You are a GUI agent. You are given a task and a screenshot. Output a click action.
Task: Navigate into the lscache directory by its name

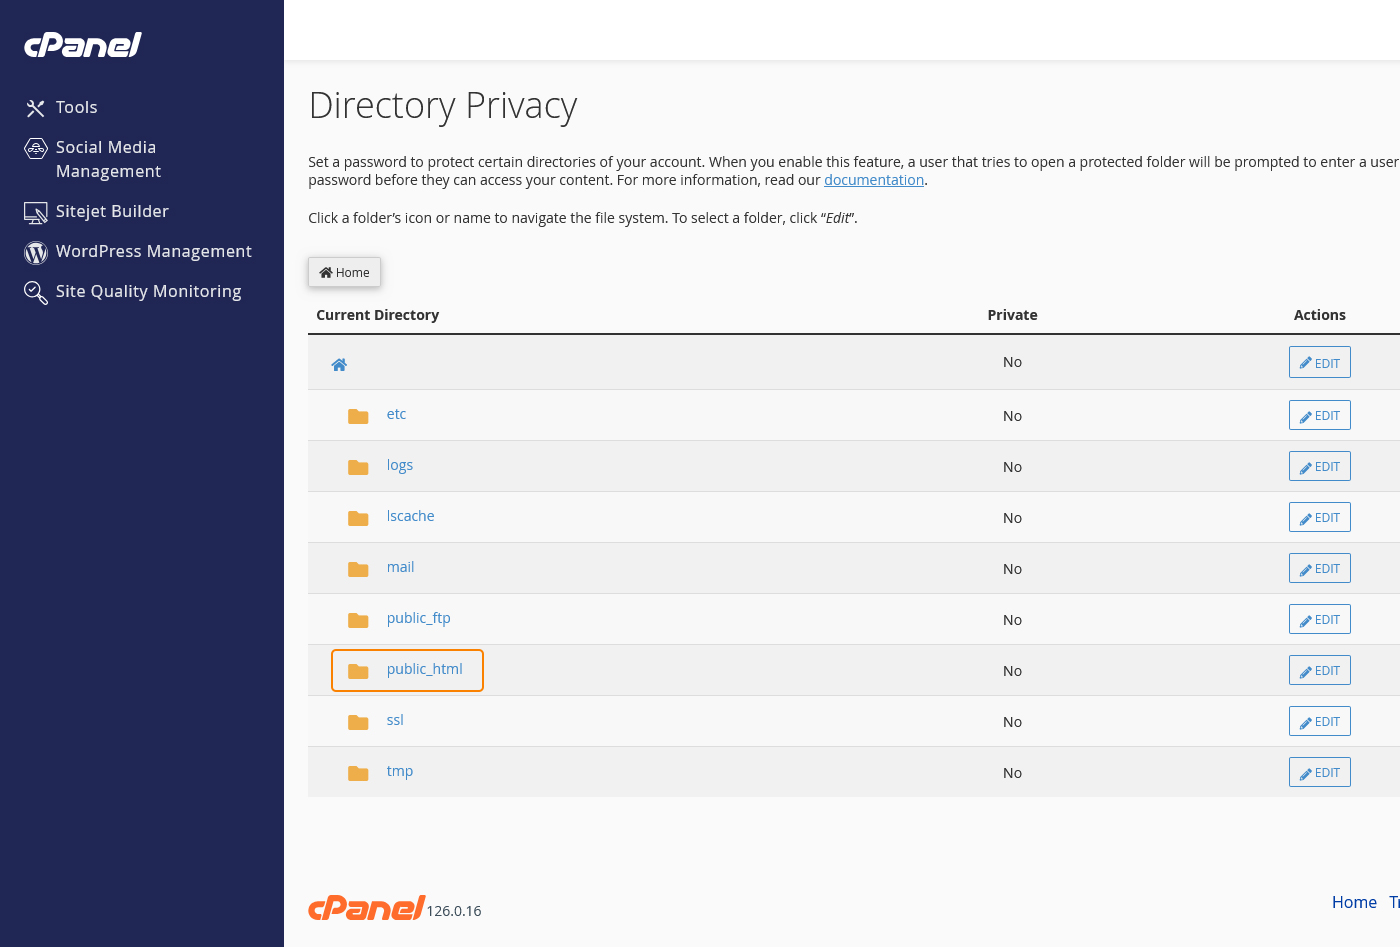[x=410, y=515]
